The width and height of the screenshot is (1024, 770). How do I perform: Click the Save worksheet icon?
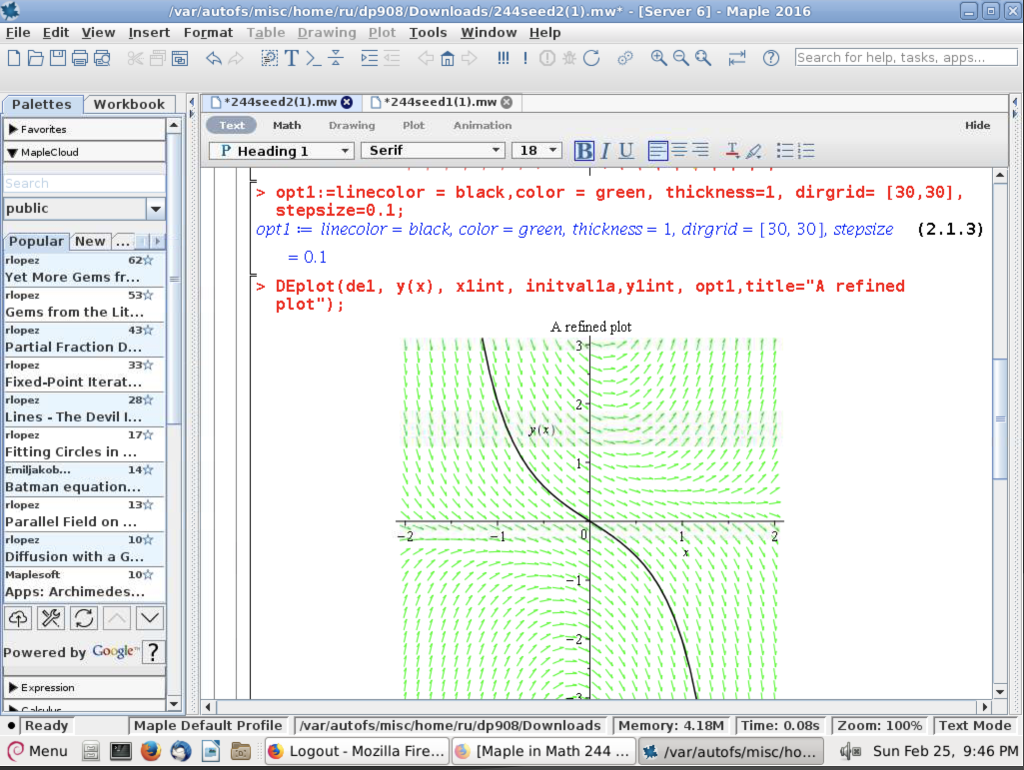click(57, 58)
